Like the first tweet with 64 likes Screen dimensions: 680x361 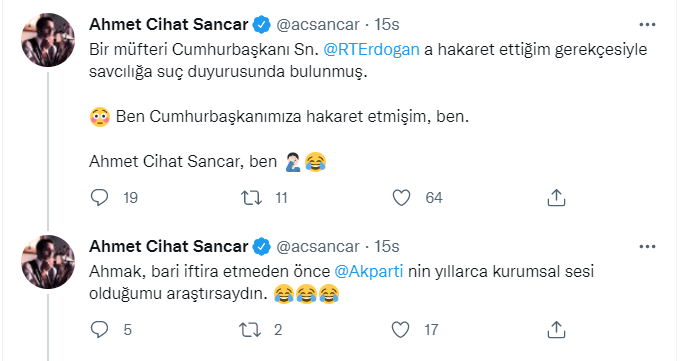[401, 198]
